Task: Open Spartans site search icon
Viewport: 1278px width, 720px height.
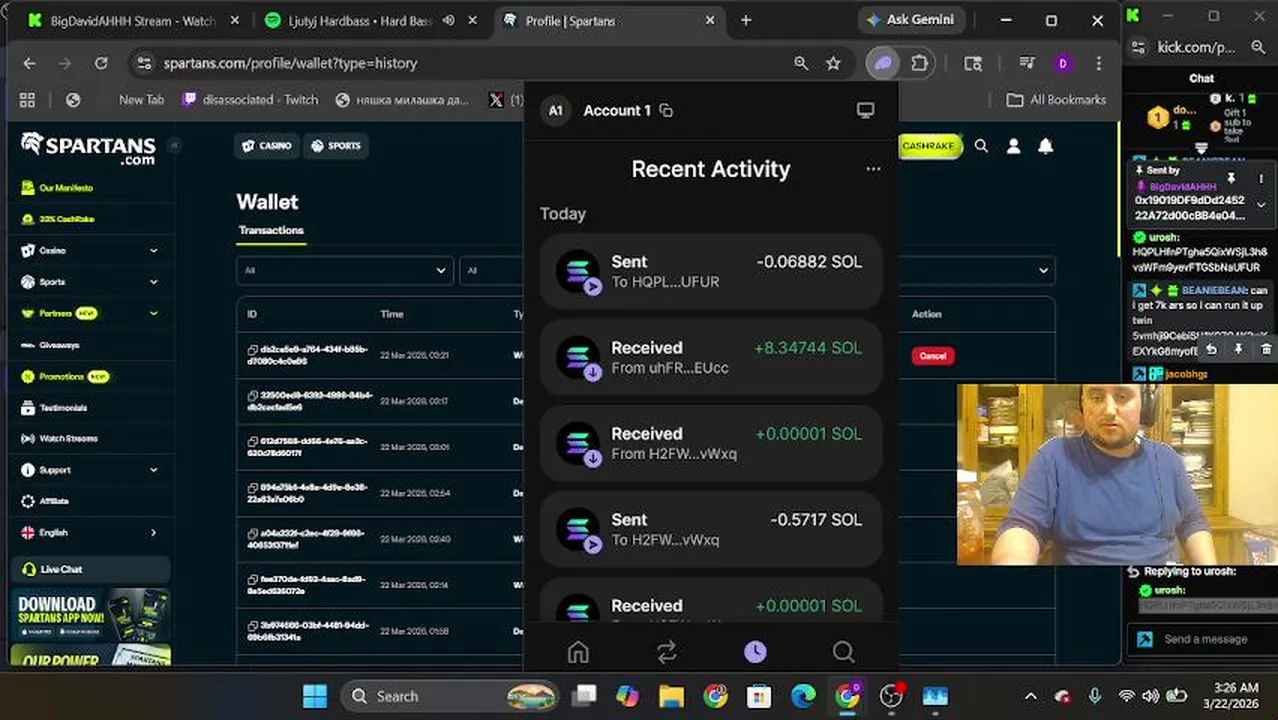Action: [981, 146]
